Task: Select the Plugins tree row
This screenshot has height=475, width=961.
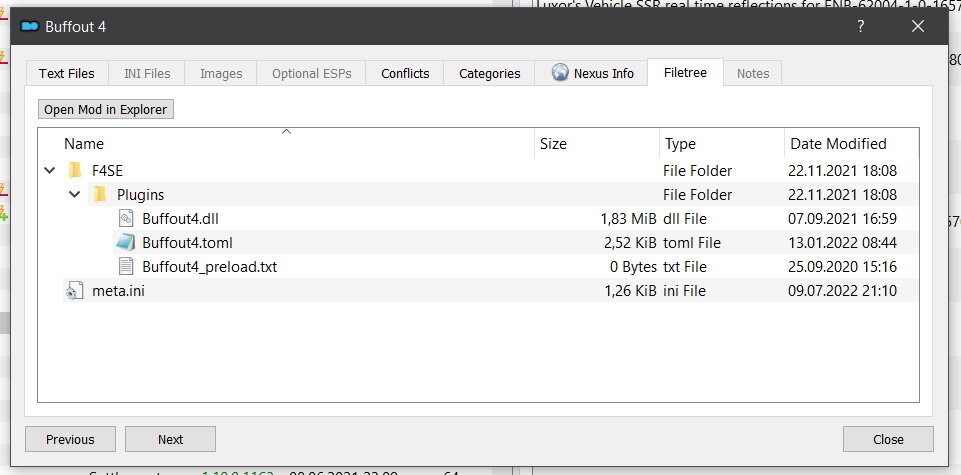Action: [479, 194]
